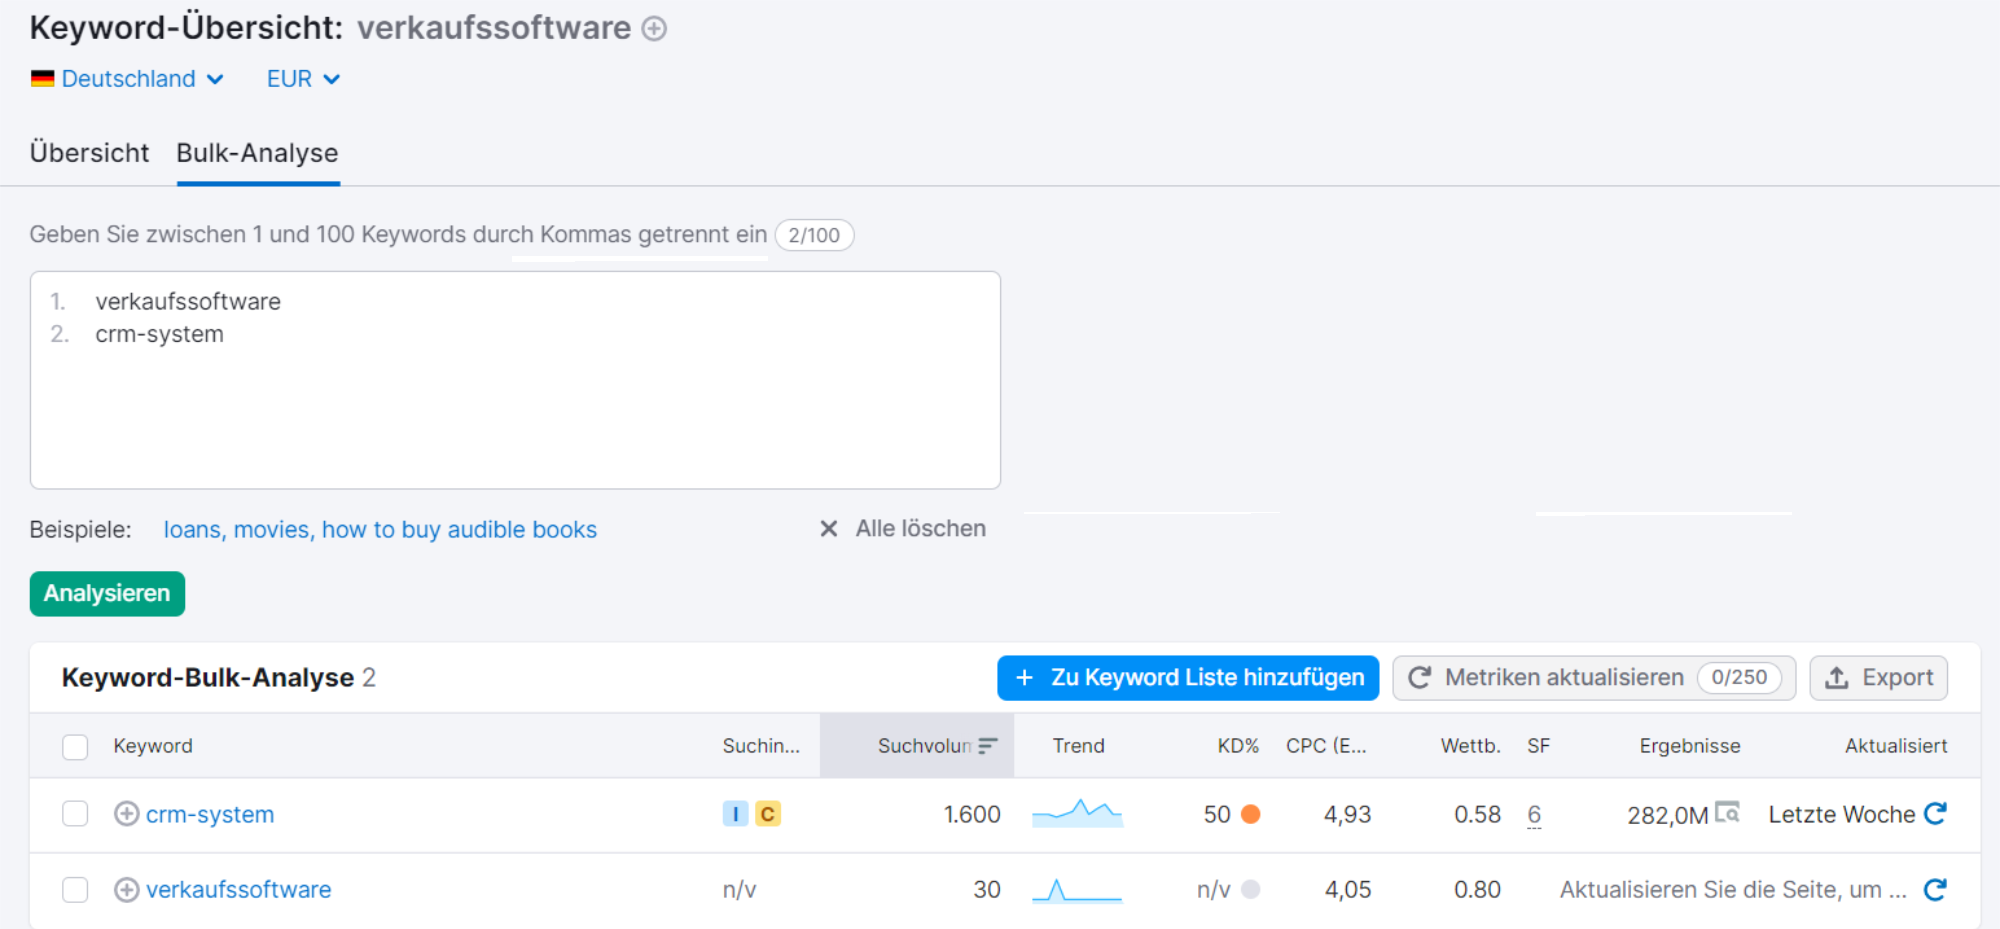Sort by the Aktualisiert column
2000x929 pixels.
(1896, 746)
